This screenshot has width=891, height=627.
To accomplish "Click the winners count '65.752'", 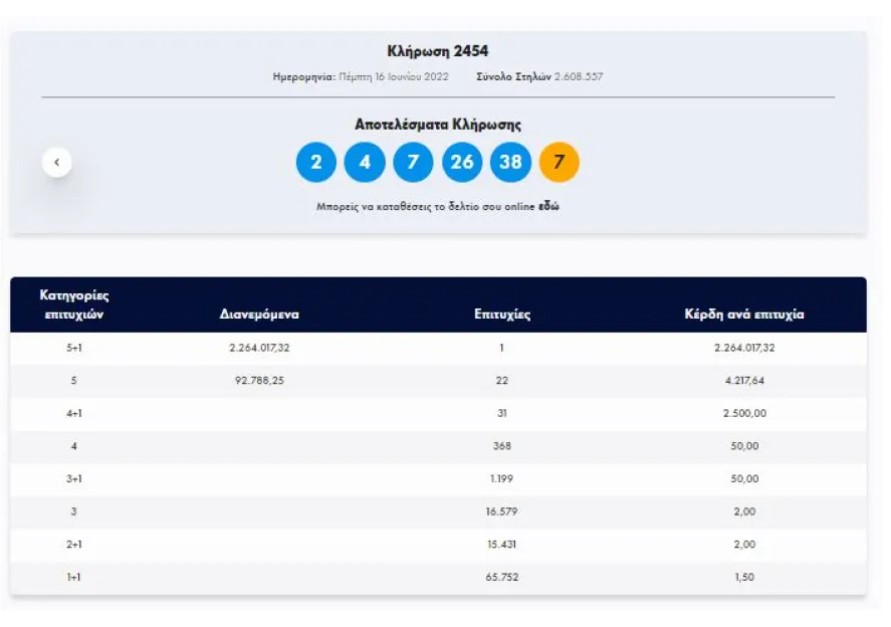I will (502, 578).
